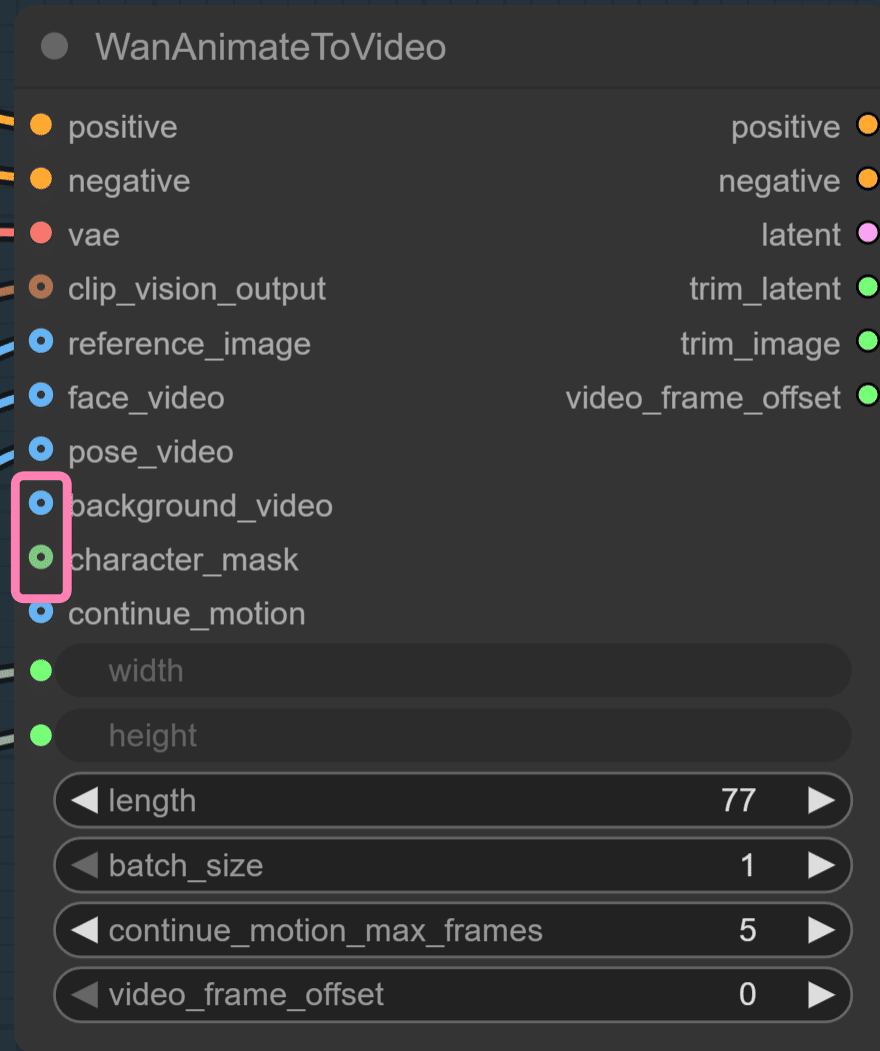Image resolution: width=880 pixels, height=1051 pixels.
Task: Select the latent output socket
Action: coord(866,234)
